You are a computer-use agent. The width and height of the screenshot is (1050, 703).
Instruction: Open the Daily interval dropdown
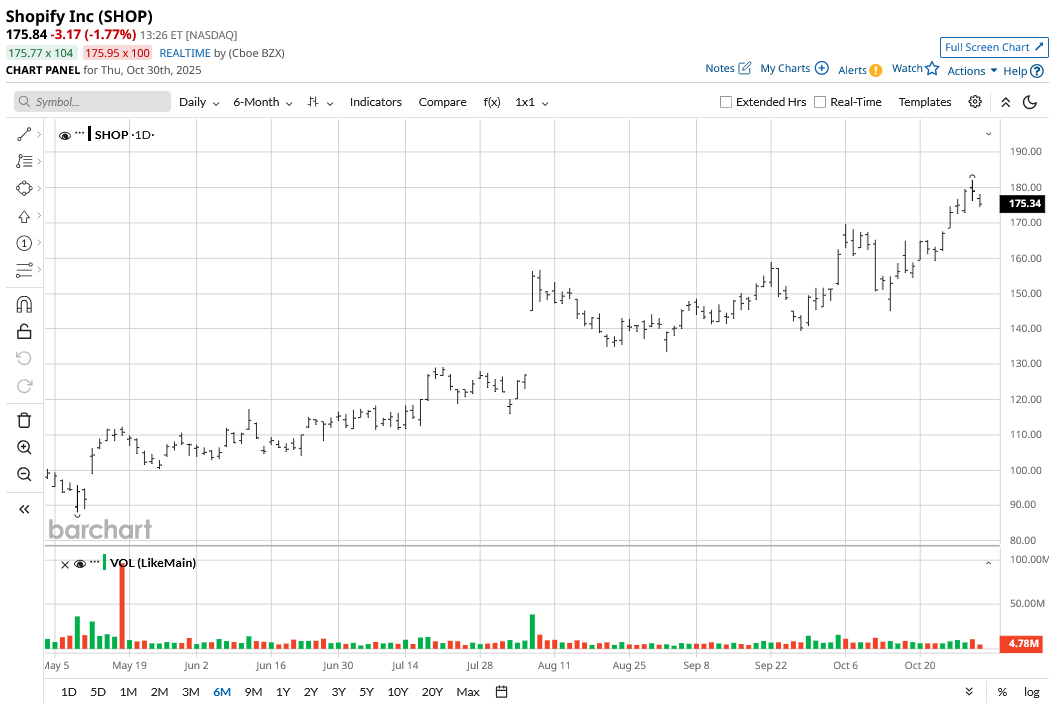(x=199, y=102)
